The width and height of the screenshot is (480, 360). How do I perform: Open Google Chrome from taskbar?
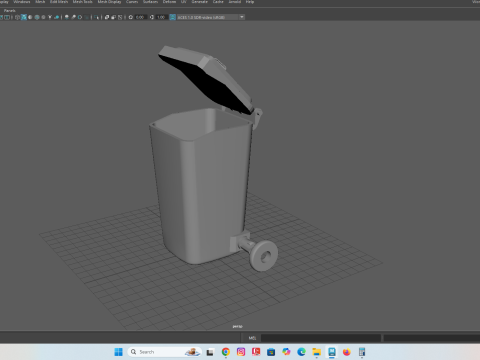click(x=226, y=352)
